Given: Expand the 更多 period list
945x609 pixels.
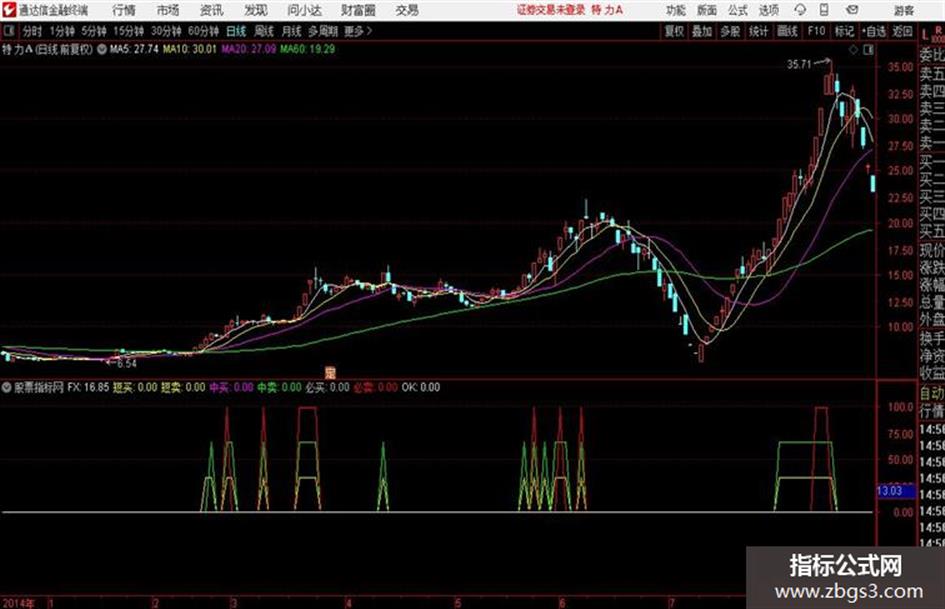Looking at the screenshot, I should click(358, 31).
